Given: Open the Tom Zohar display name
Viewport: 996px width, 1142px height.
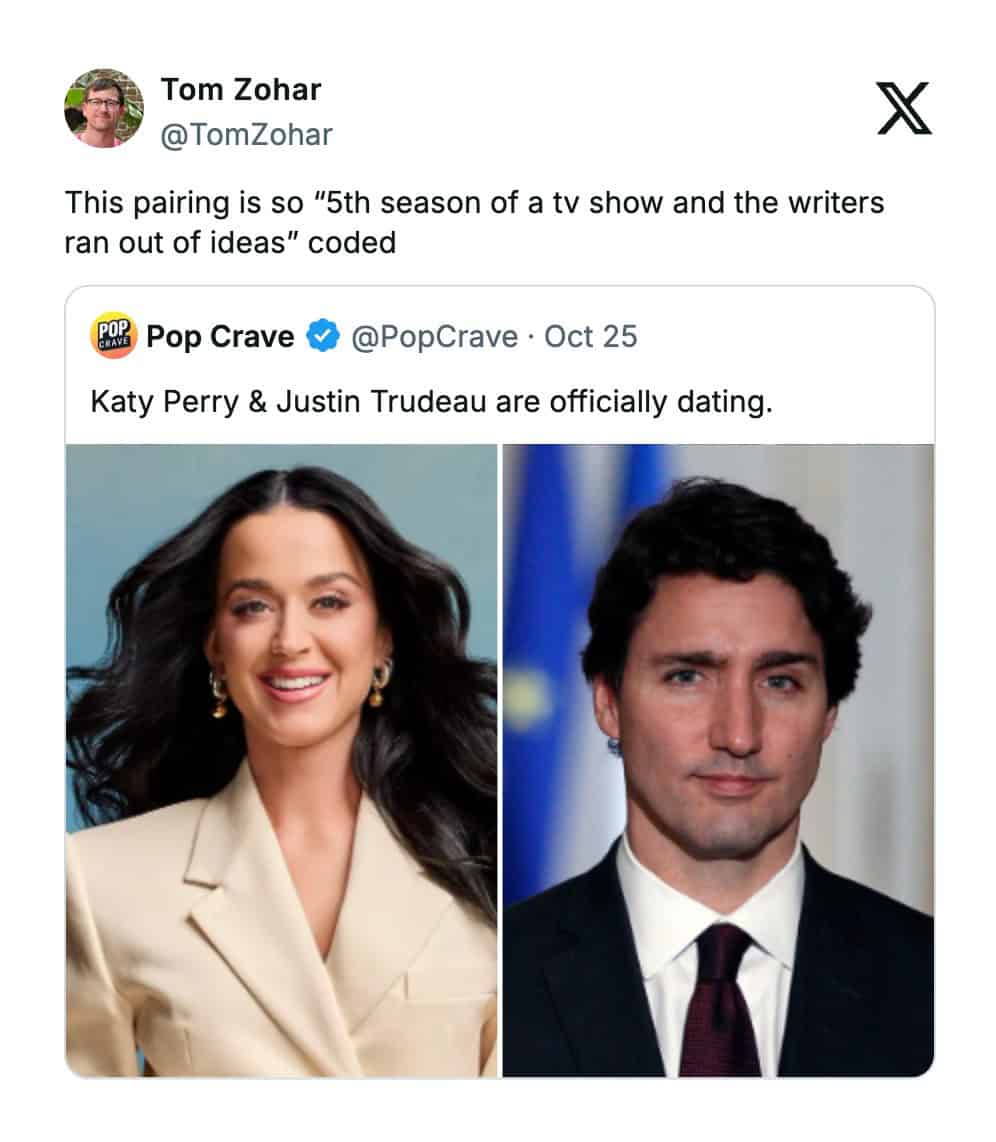Looking at the screenshot, I should pos(241,90).
